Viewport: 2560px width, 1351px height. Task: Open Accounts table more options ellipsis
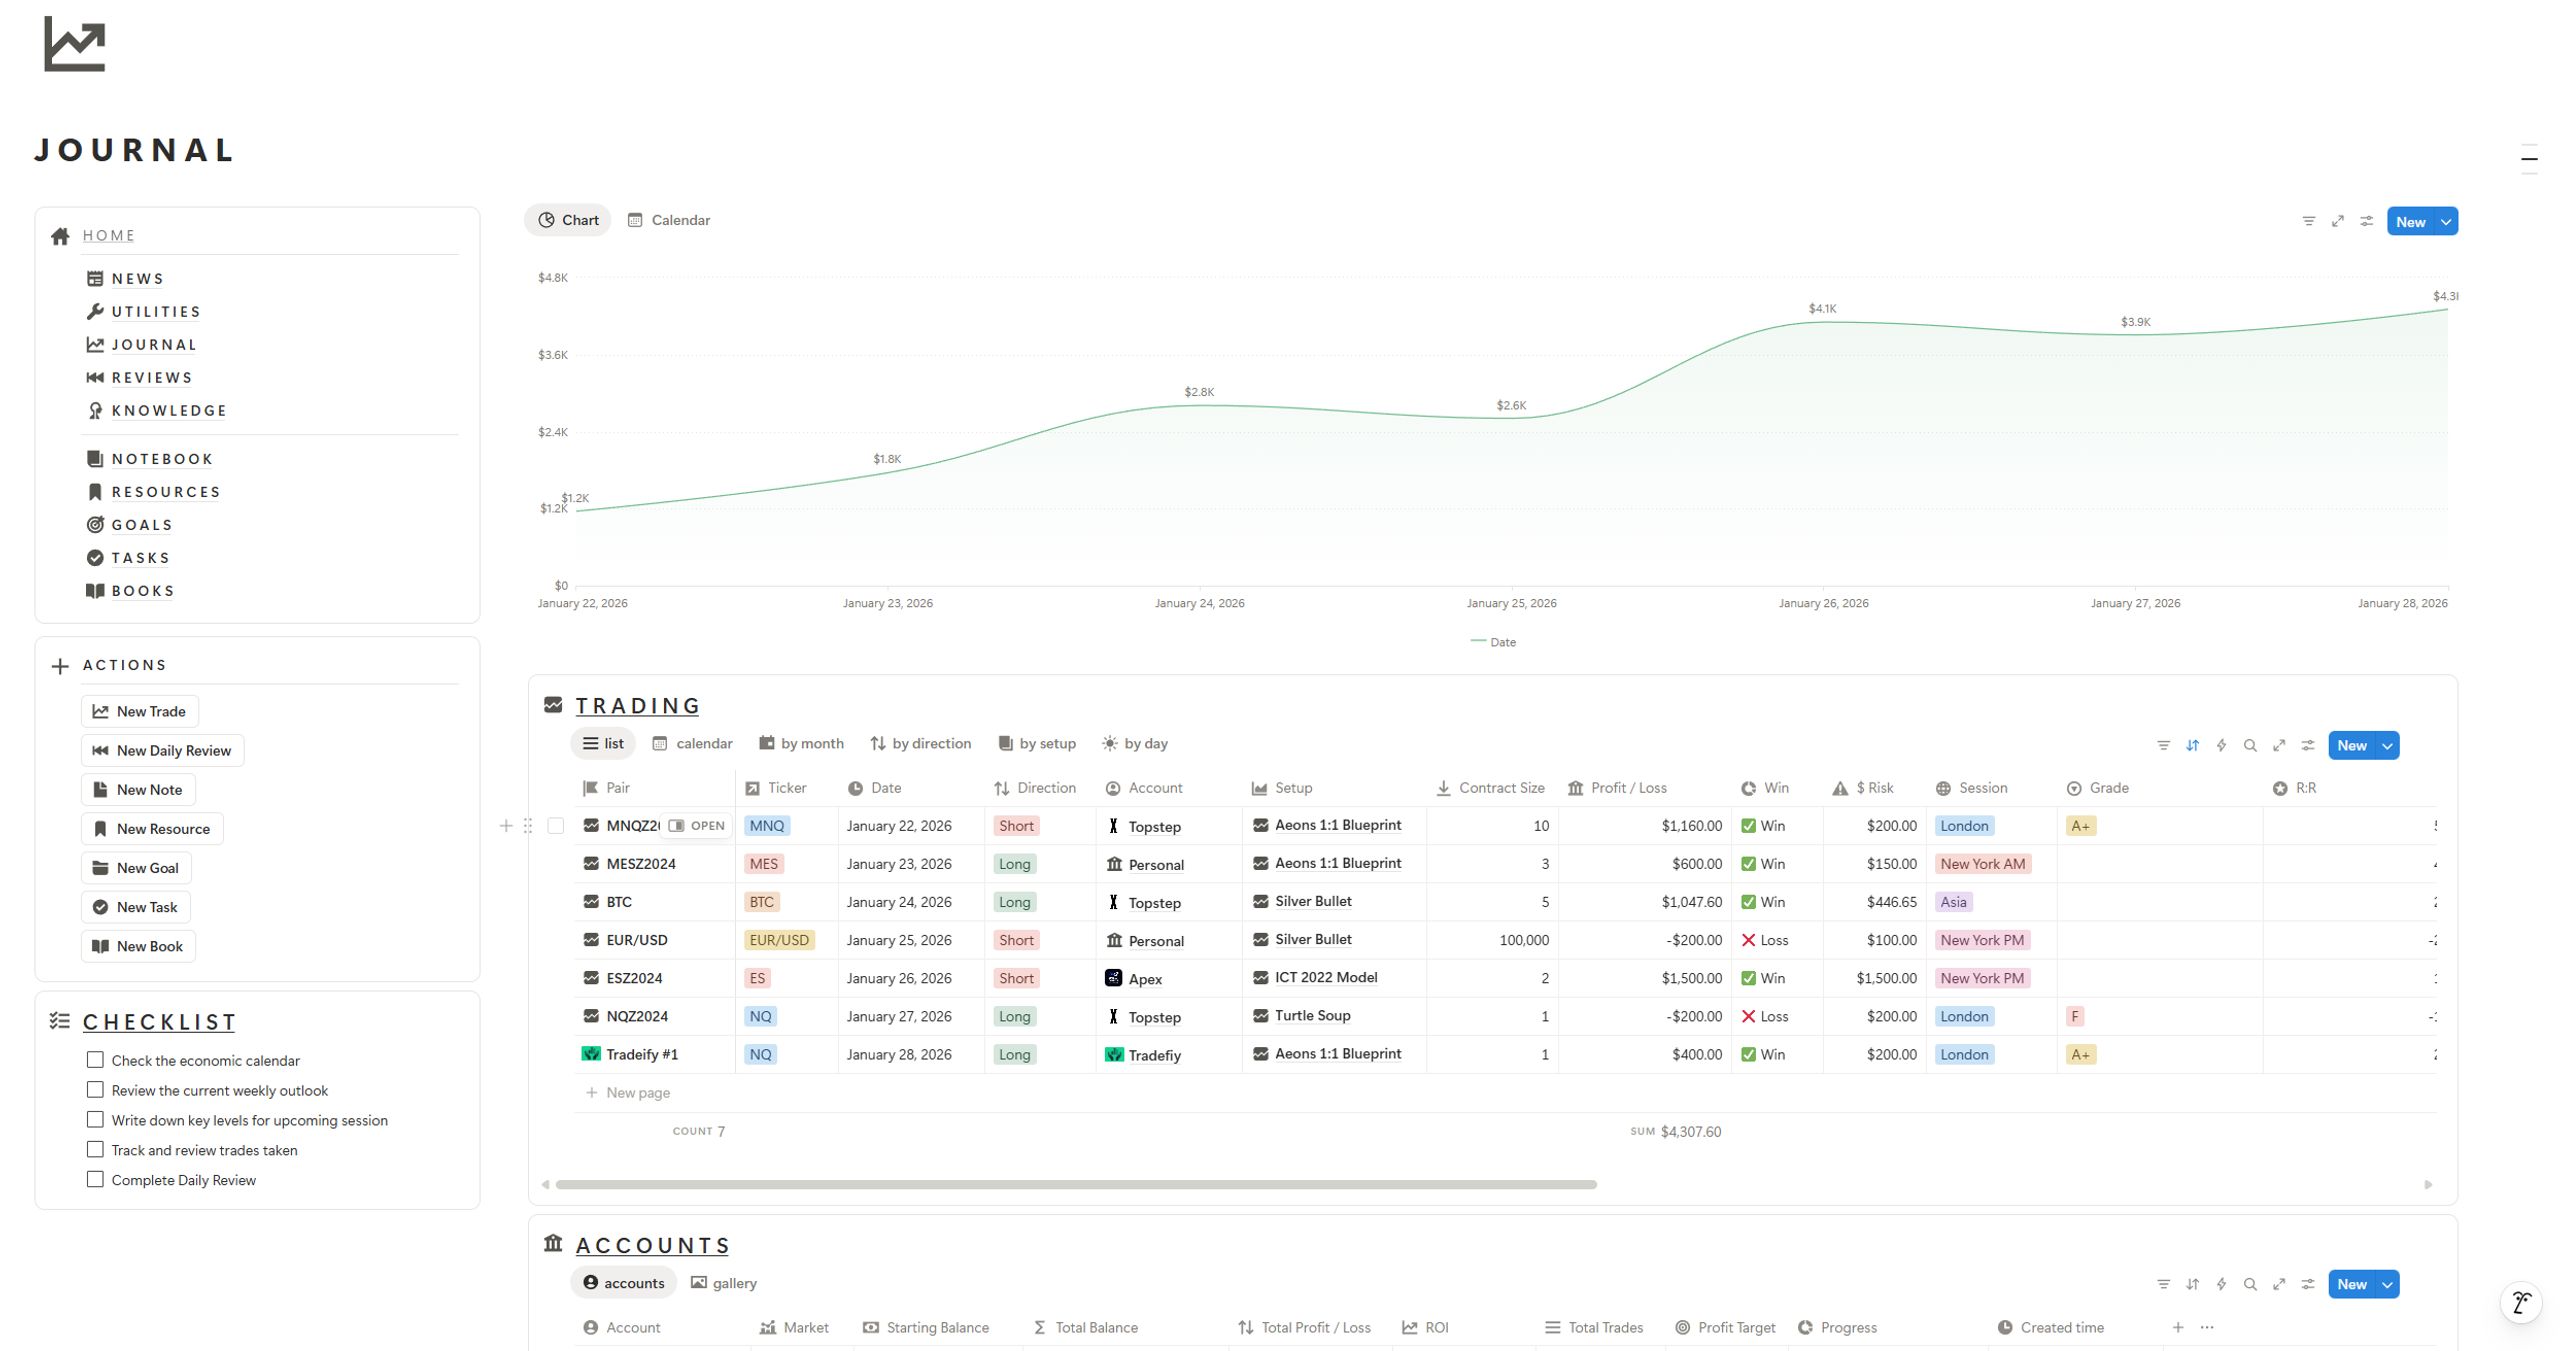click(x=2207, y=1327)
